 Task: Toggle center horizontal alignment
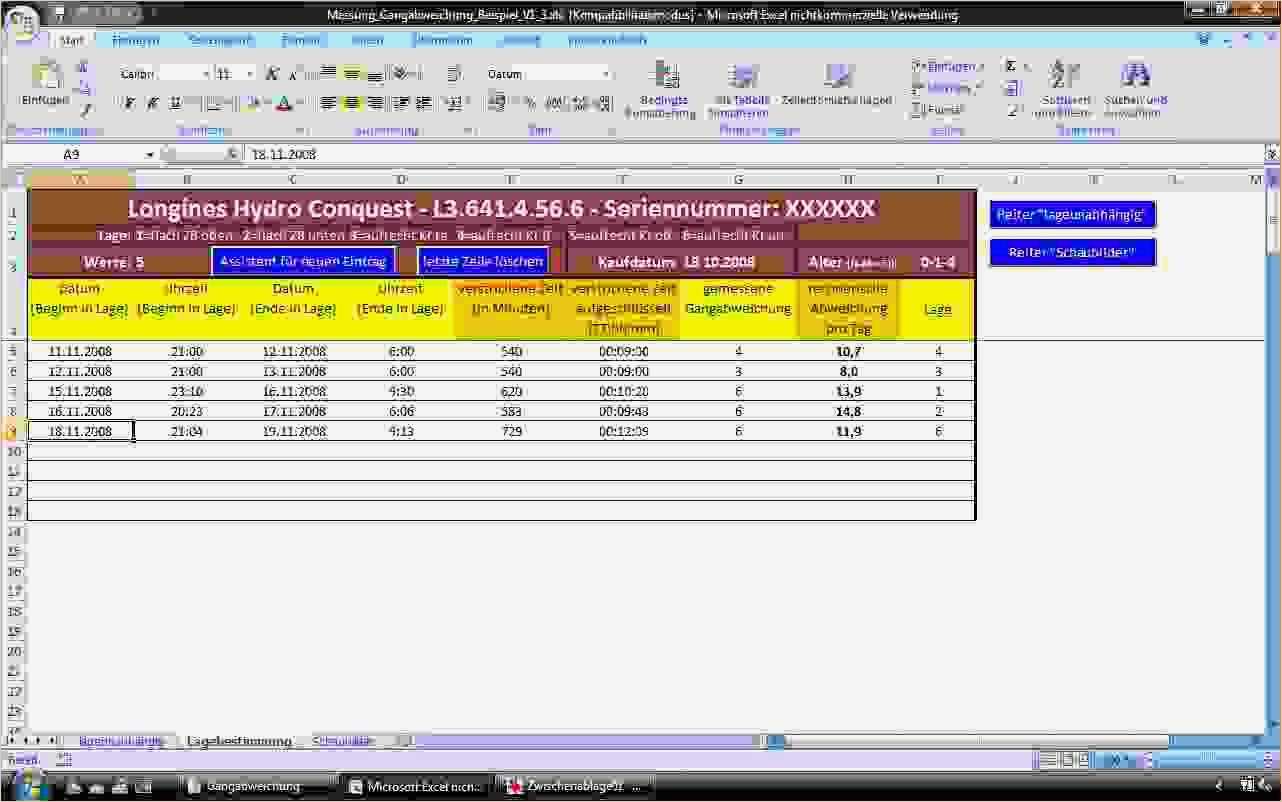point(351,103)
